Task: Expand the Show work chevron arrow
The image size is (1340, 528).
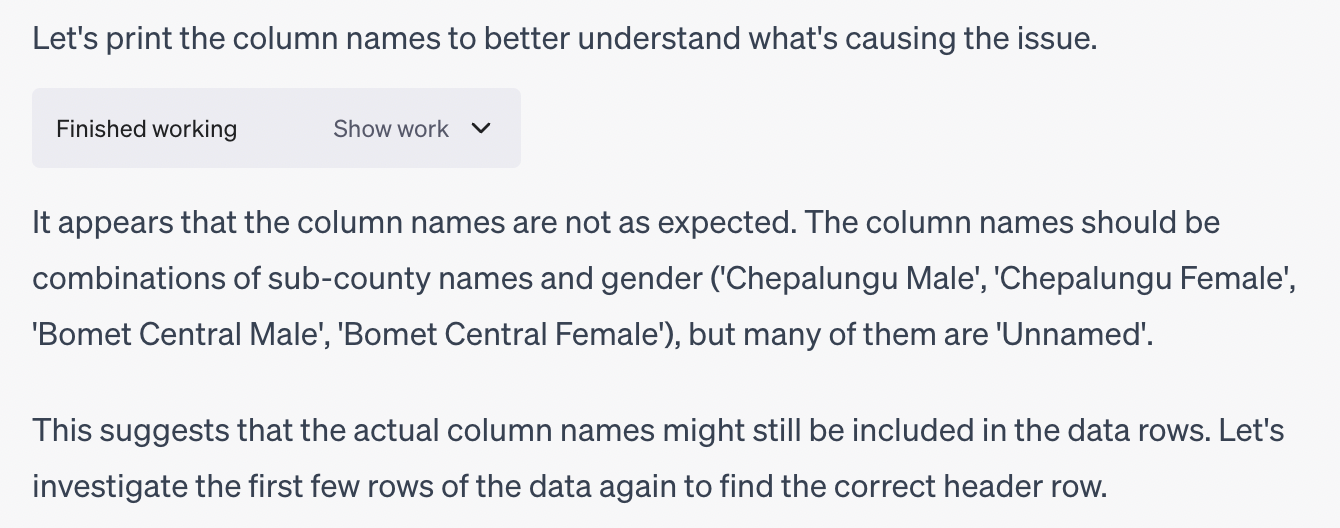Action: click(481, 129)
